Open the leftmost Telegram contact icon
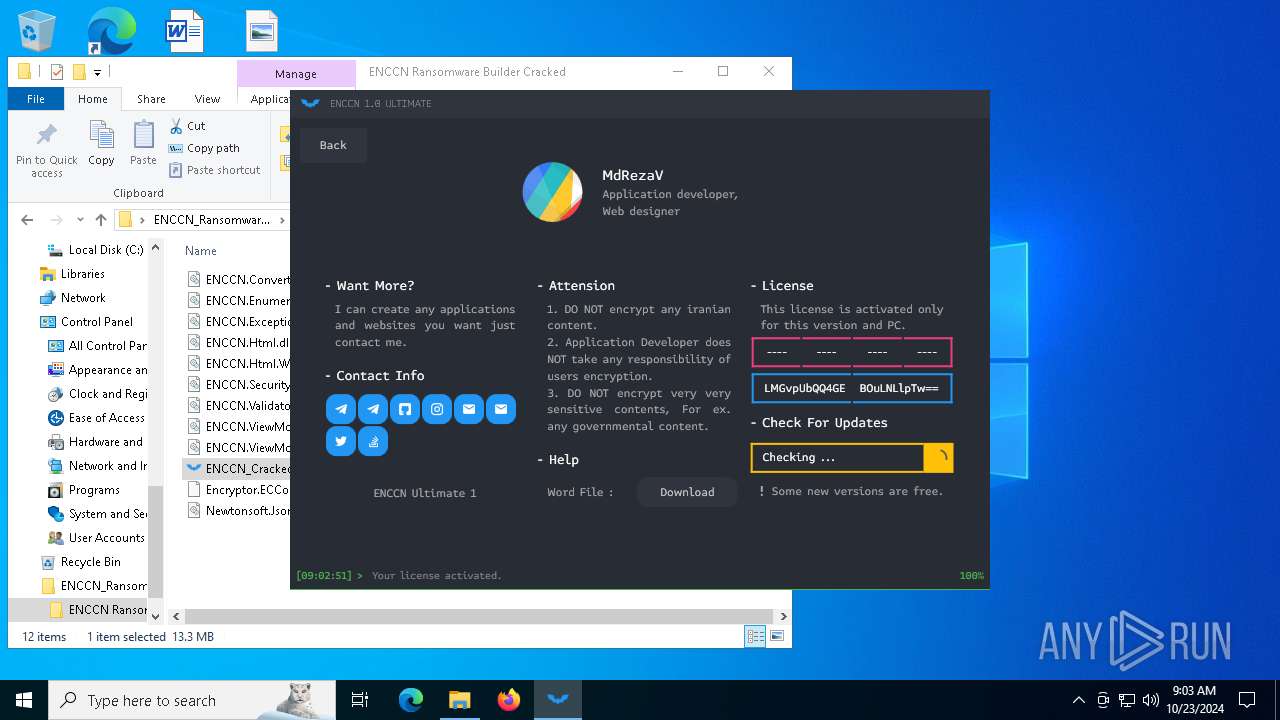The width and height of the screenshot is (1280, 720). [341, 409]
